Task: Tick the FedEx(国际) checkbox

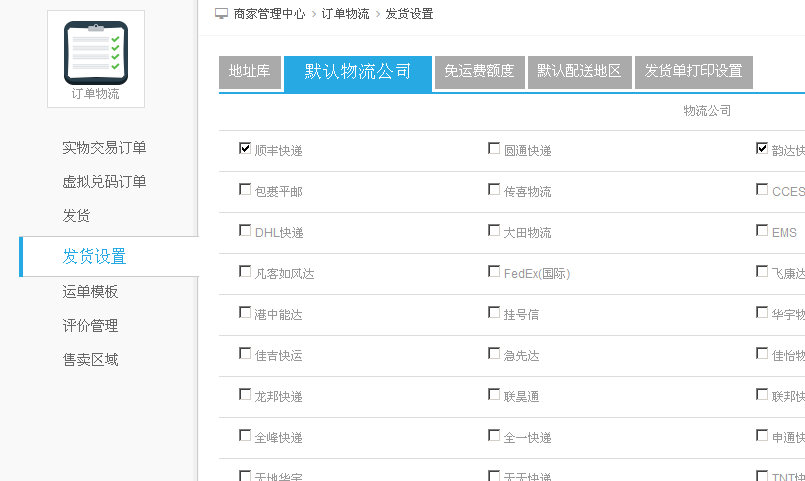Action: click(x=494, y=272)
